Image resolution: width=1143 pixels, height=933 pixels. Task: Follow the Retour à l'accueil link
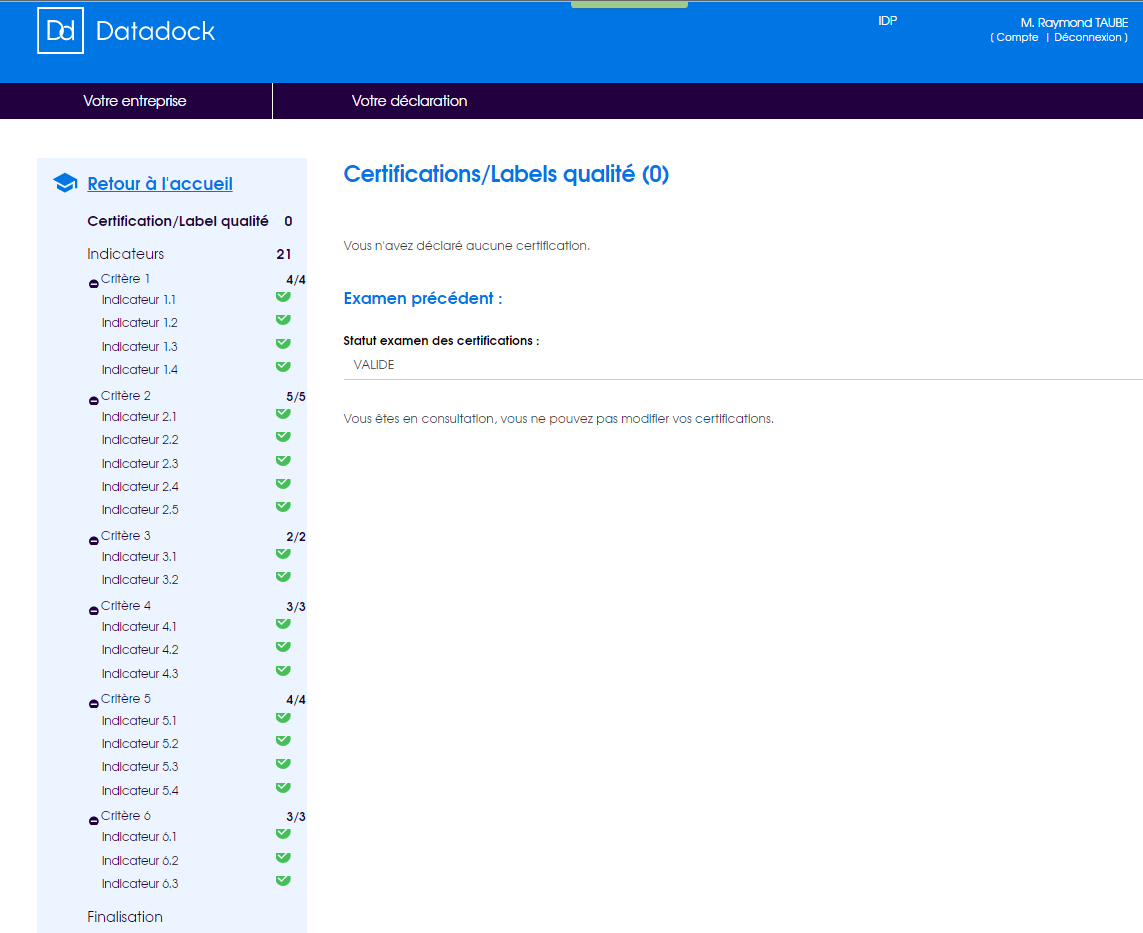160,184
